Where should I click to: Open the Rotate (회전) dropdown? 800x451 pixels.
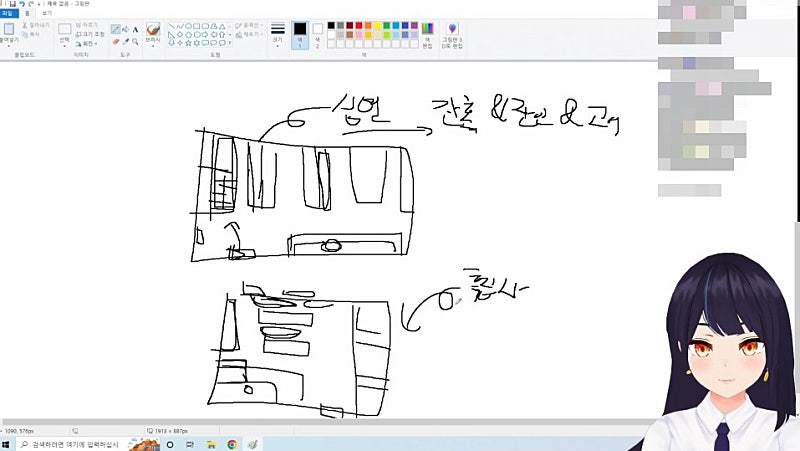click(86, 44)
